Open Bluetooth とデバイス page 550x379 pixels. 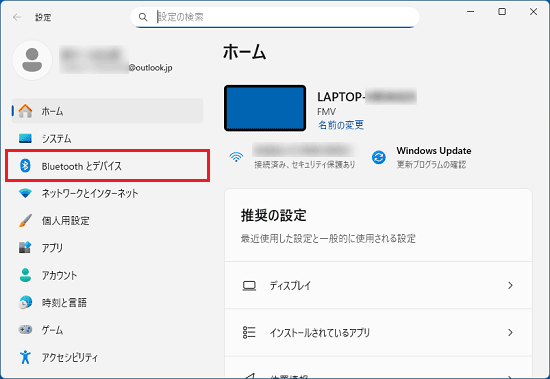pyautogui.click(x=107, y=166)
